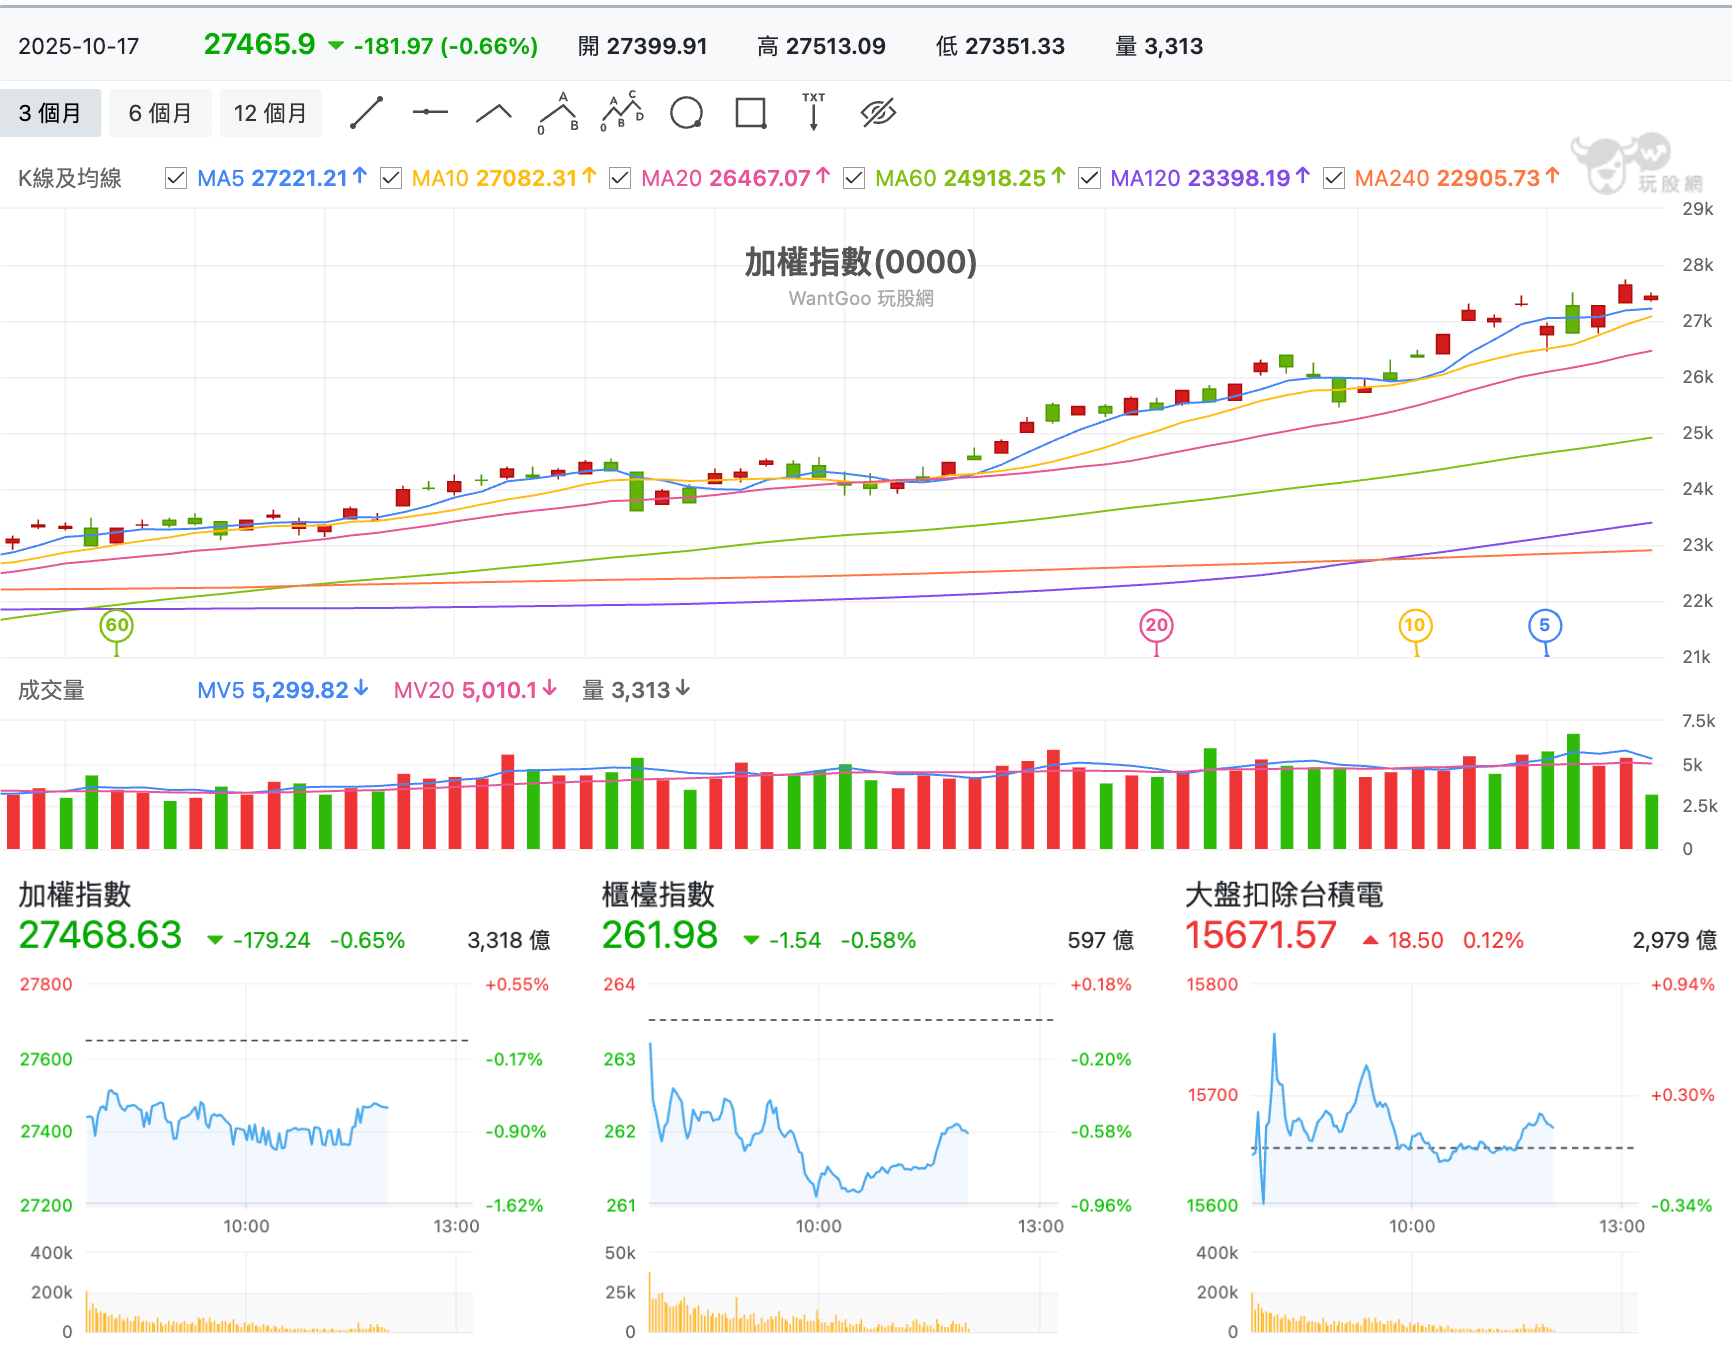Viewport: 1732px width, 1353px height.
Task: Switch chart range to 12 個月
Action: (271, 113)
